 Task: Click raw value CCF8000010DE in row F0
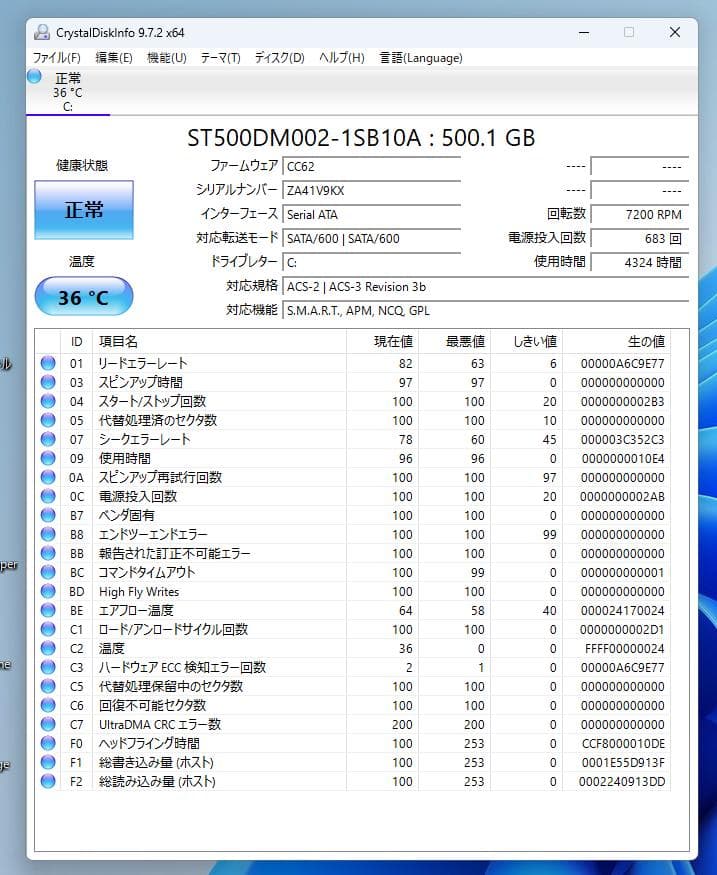click(x=623, y=743)
